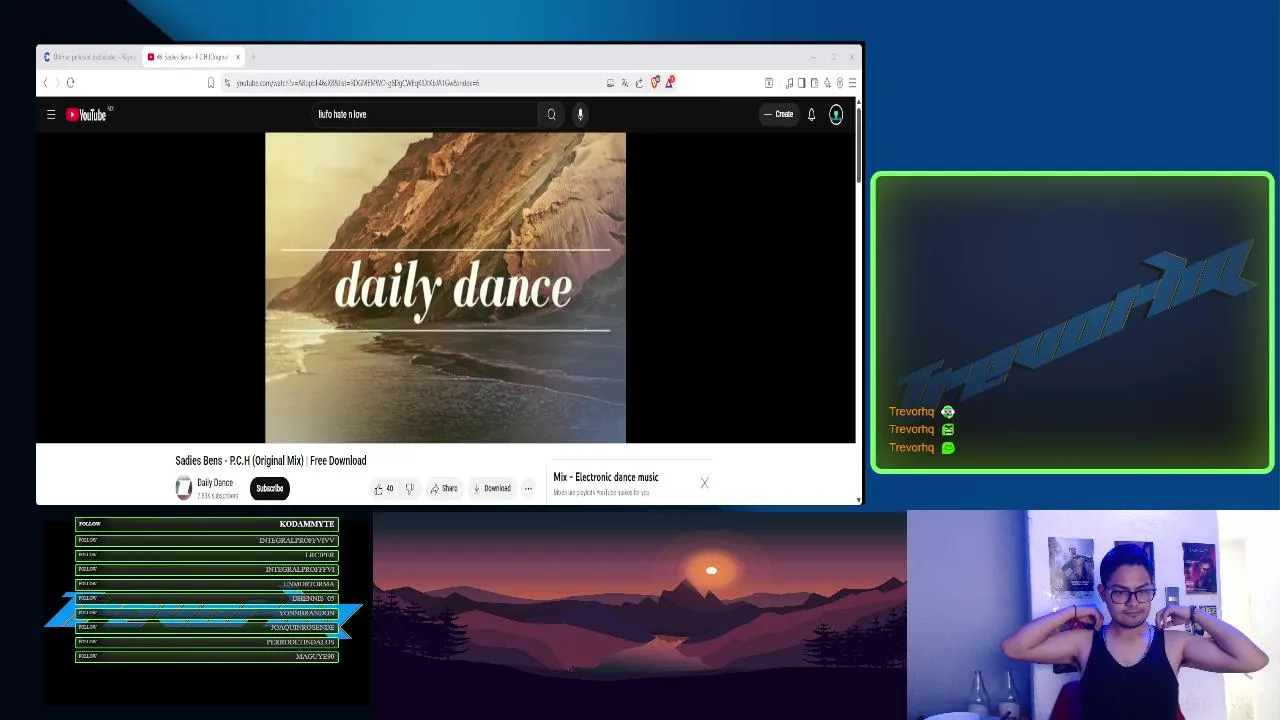This screenshot has height=720, width=1280.
Task: Open the browser hamburger menu
Action: (x=852, y=83)
